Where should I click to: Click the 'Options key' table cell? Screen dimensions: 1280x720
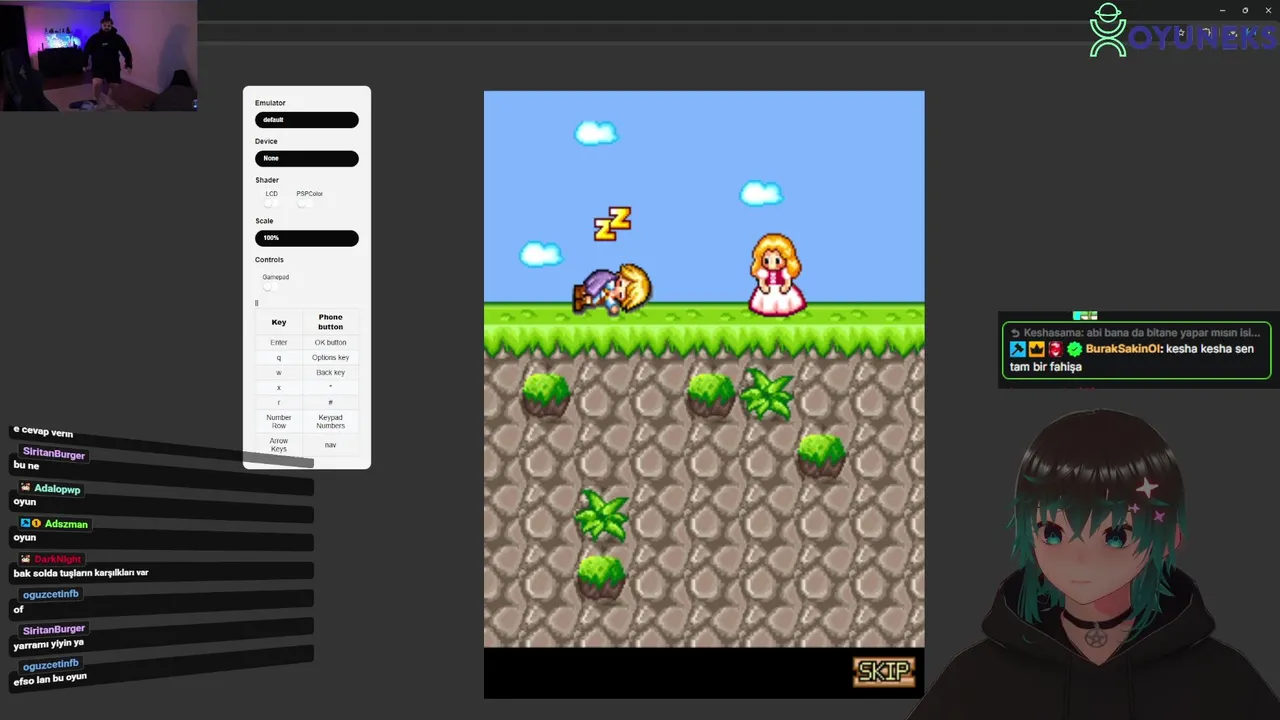[x=330, y=357]
